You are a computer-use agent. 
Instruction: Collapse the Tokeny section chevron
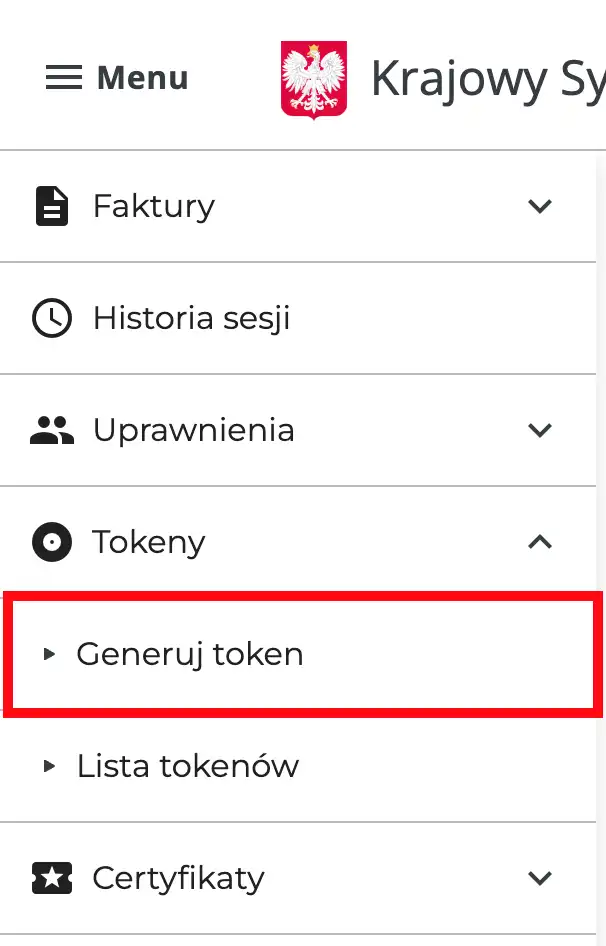540,542
